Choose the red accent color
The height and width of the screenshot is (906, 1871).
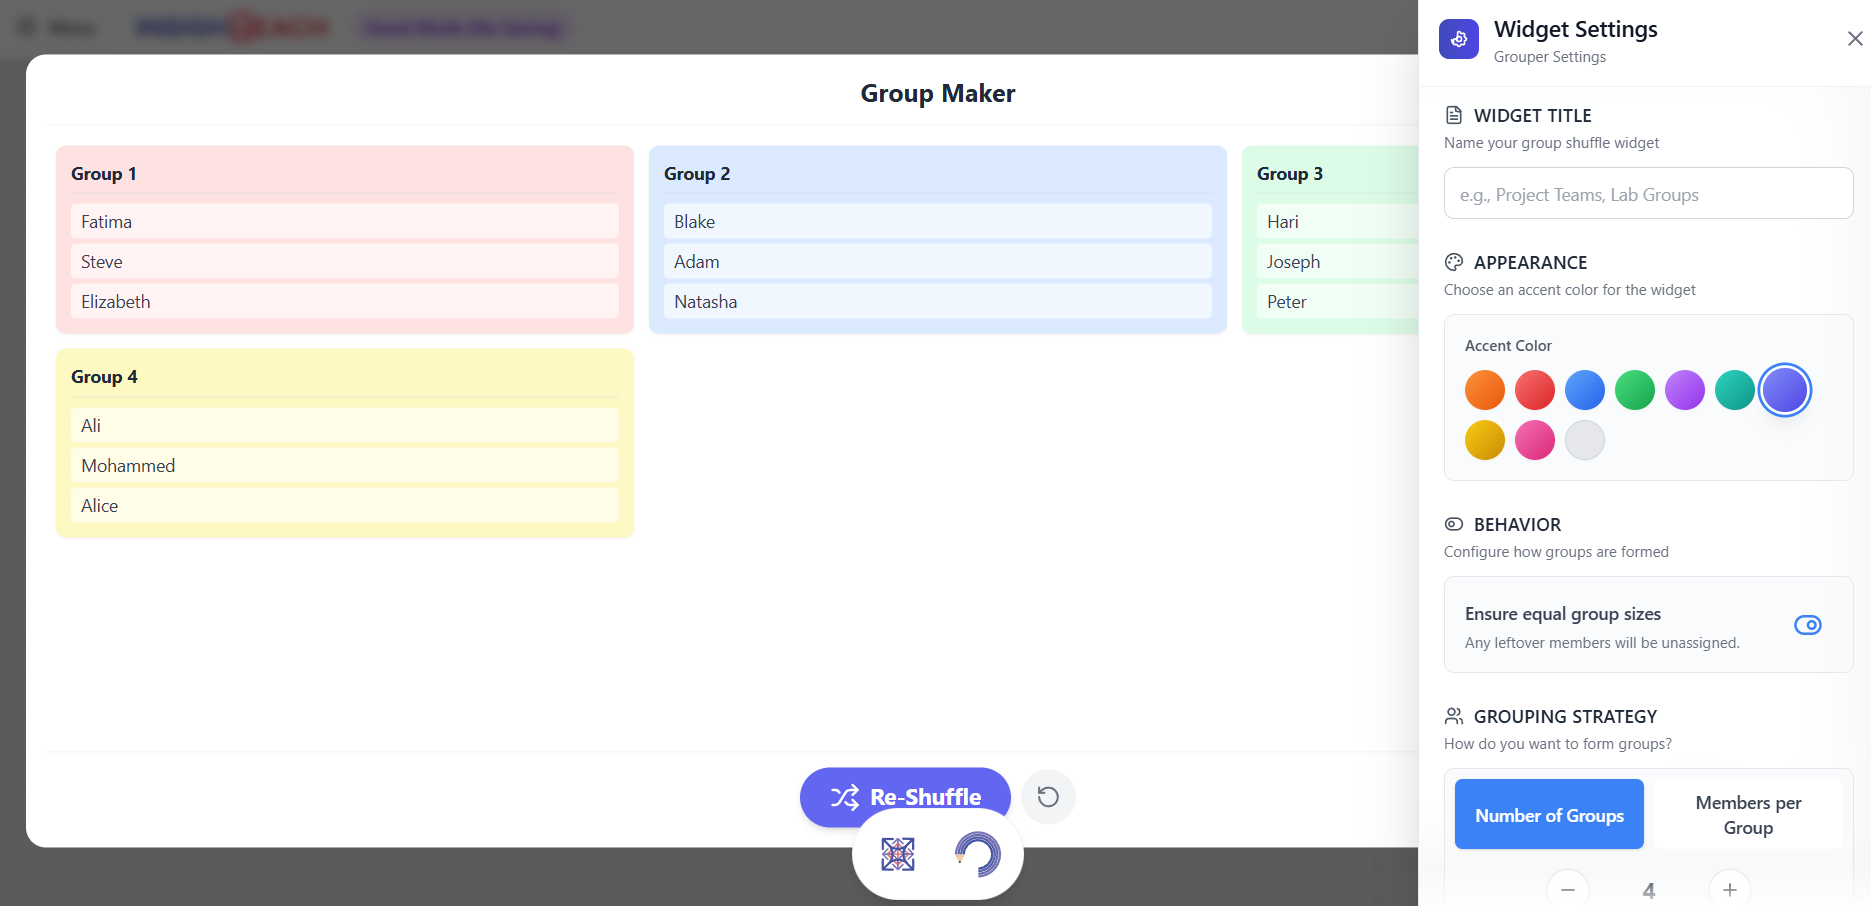pos(1535,390)
